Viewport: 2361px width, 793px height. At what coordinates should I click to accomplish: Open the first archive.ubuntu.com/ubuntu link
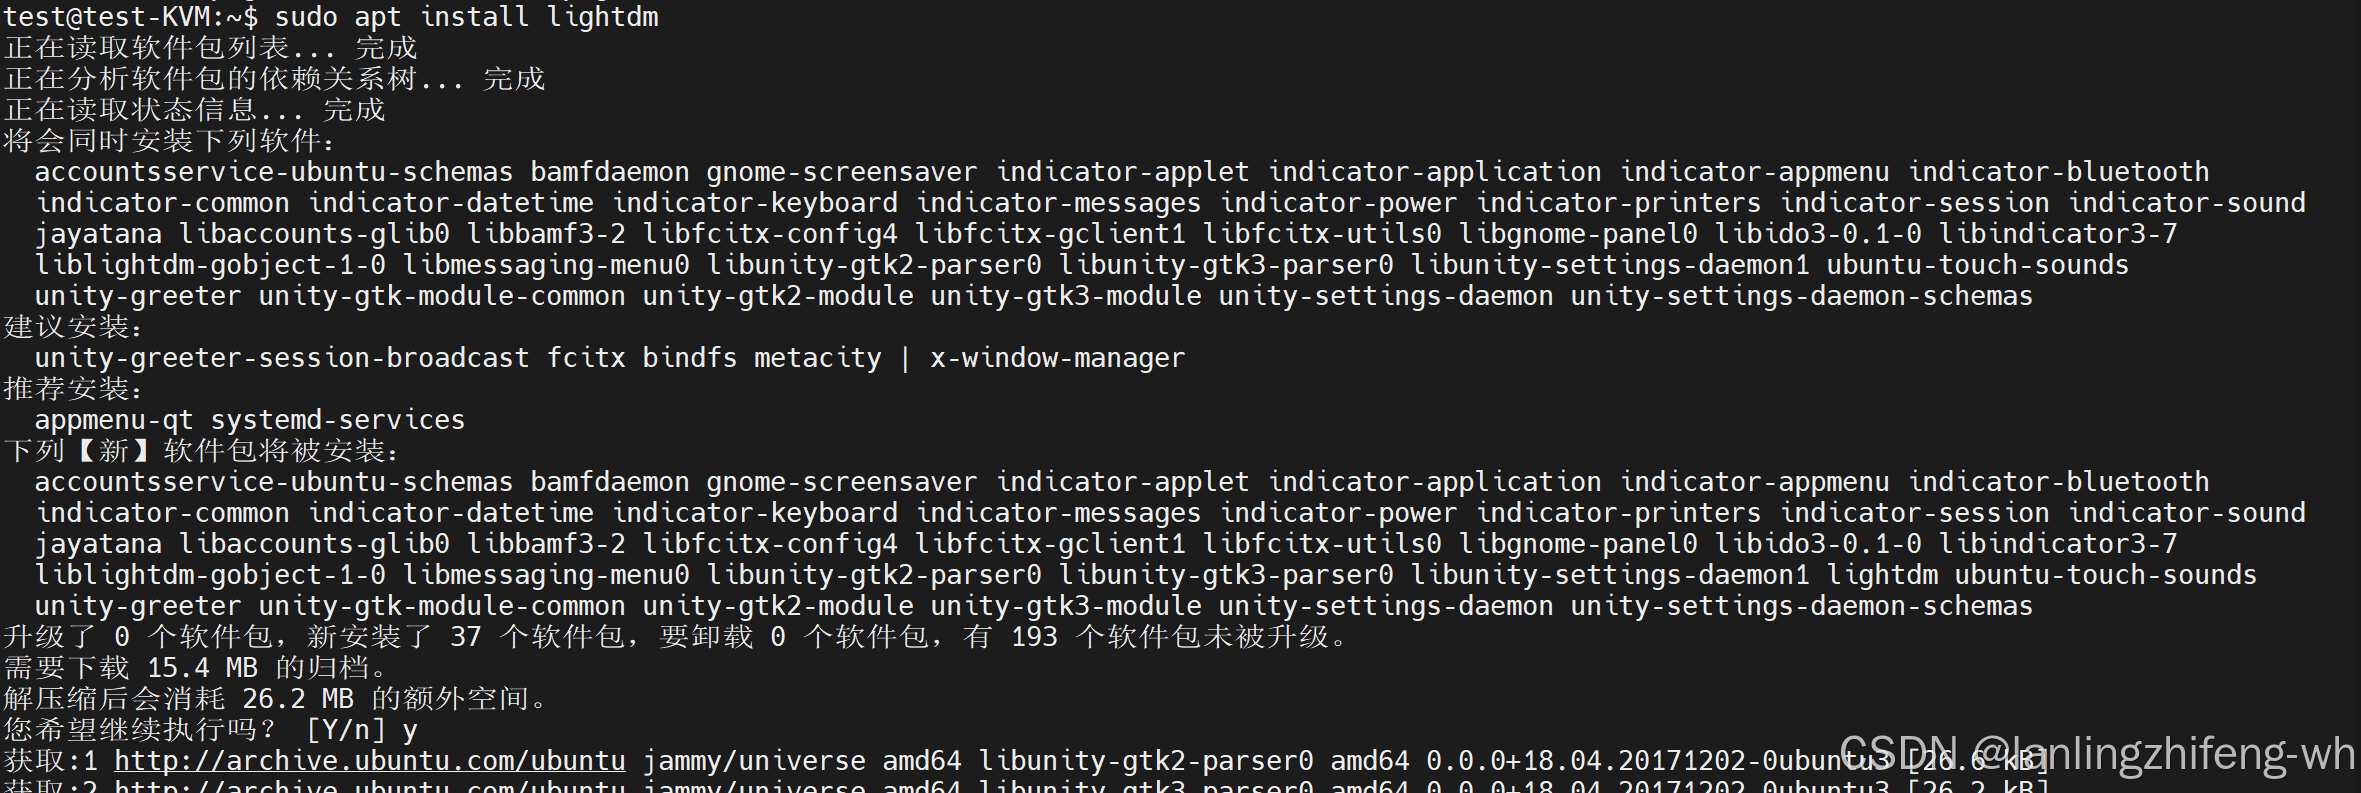[x=370, y=761]
